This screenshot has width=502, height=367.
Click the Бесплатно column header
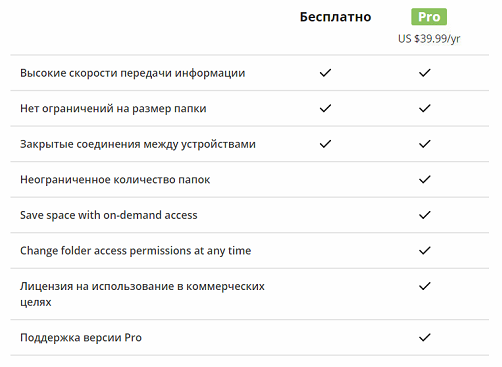[335, 17]
